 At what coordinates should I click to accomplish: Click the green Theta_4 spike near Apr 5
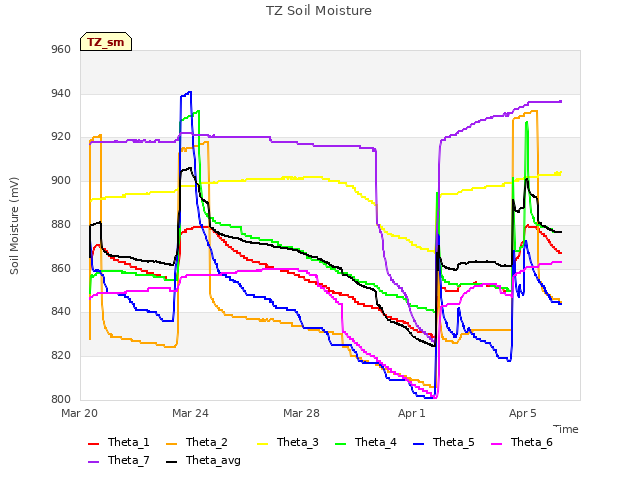tap(527, 122)
